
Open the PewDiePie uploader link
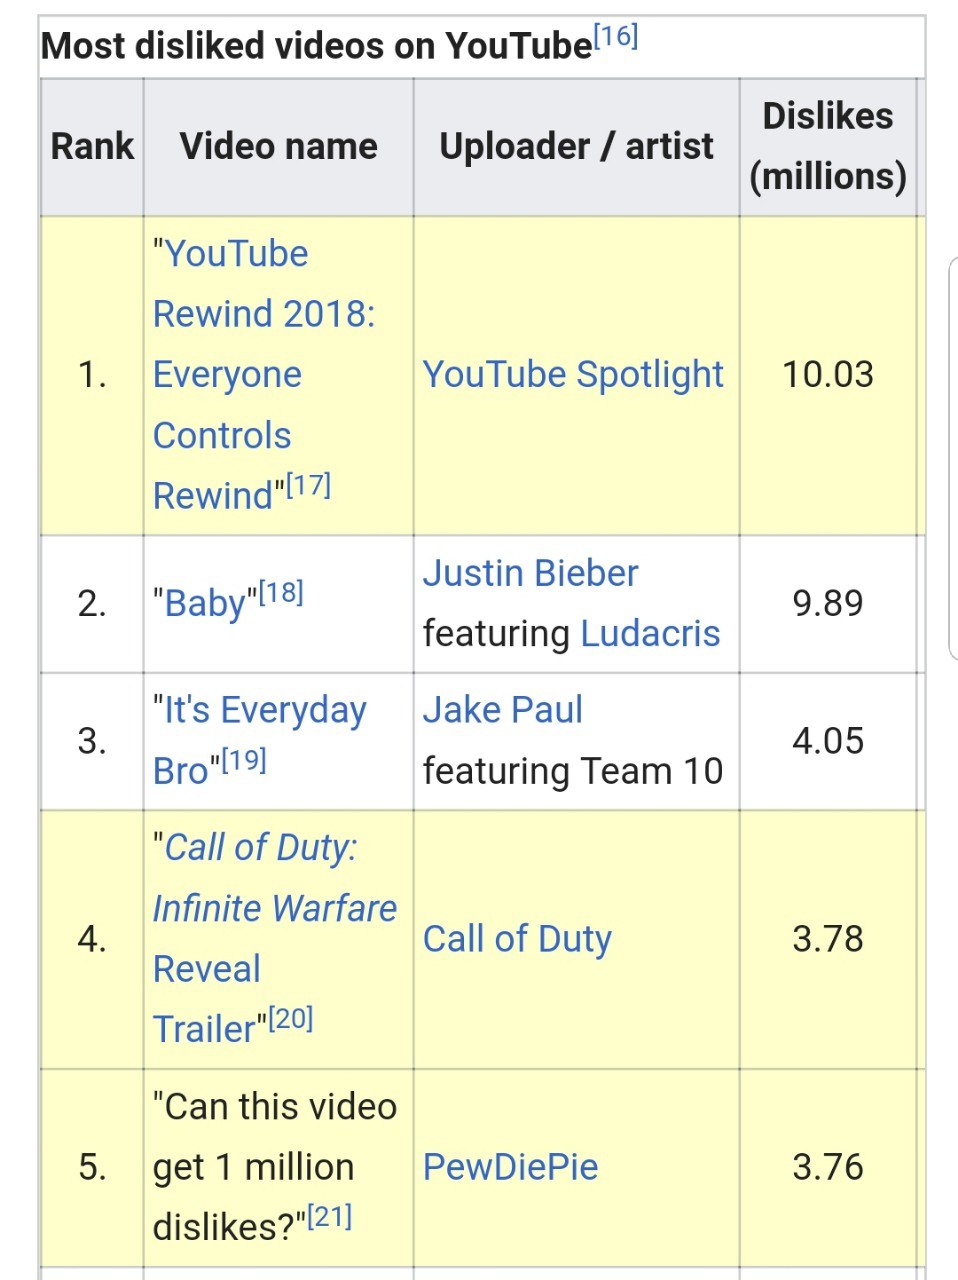[x=510, y=1167]
